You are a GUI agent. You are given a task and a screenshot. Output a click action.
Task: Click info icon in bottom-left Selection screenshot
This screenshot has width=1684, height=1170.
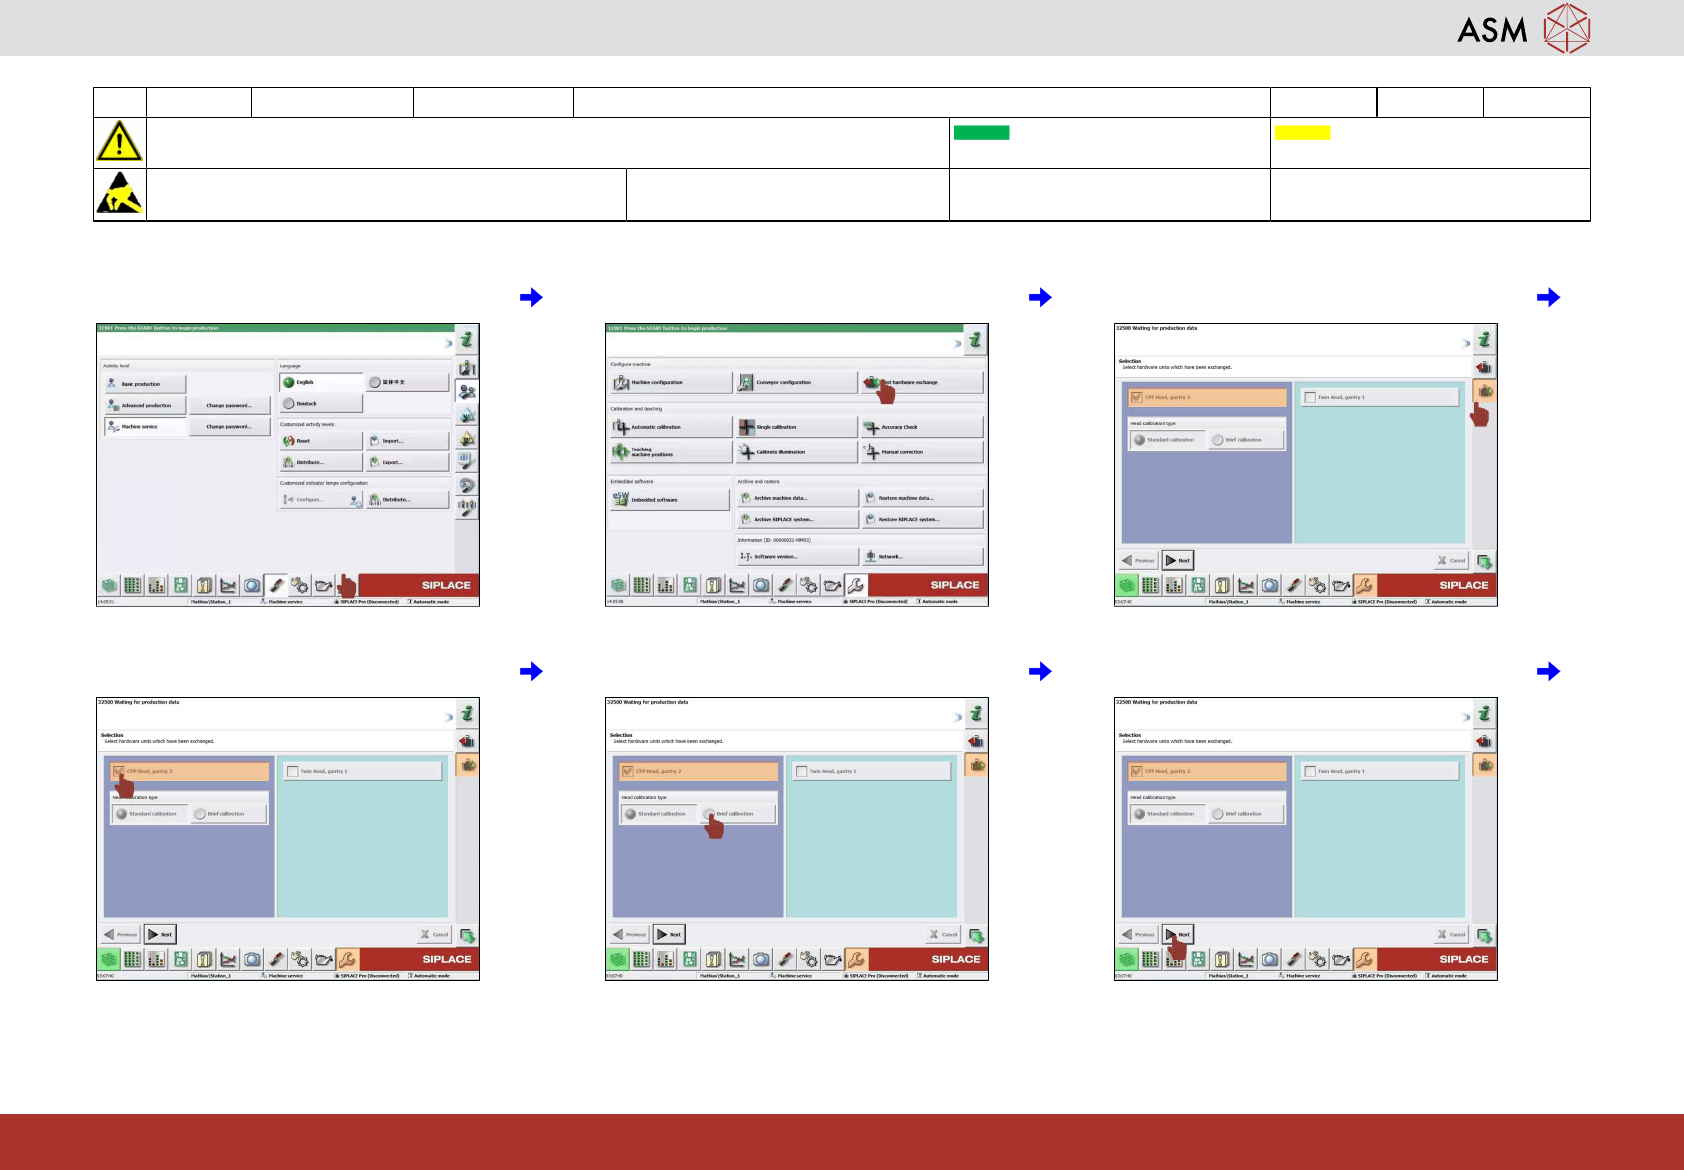[467, 714]
